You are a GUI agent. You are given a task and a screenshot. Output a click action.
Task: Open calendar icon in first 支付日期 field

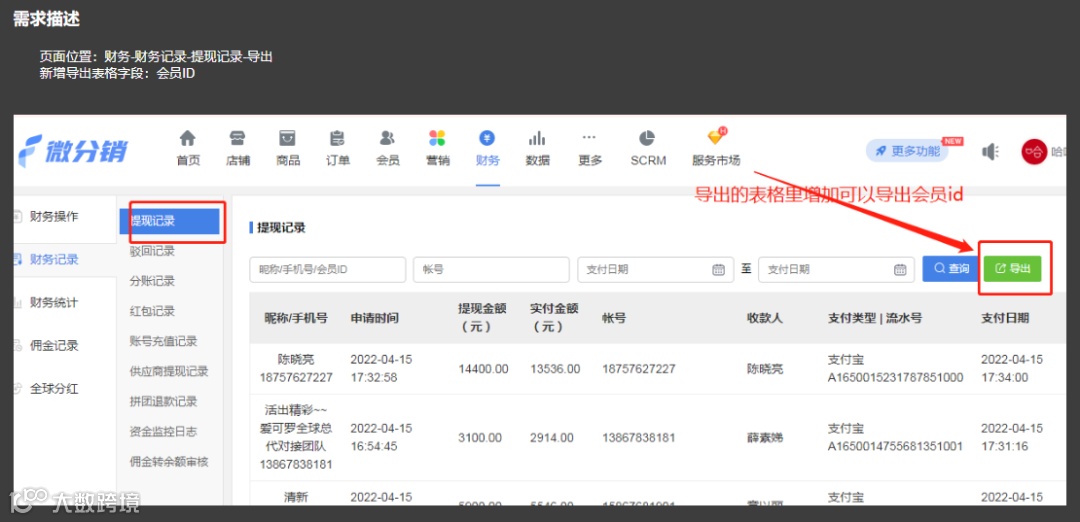pyautogui.click(x=718, y=270)
